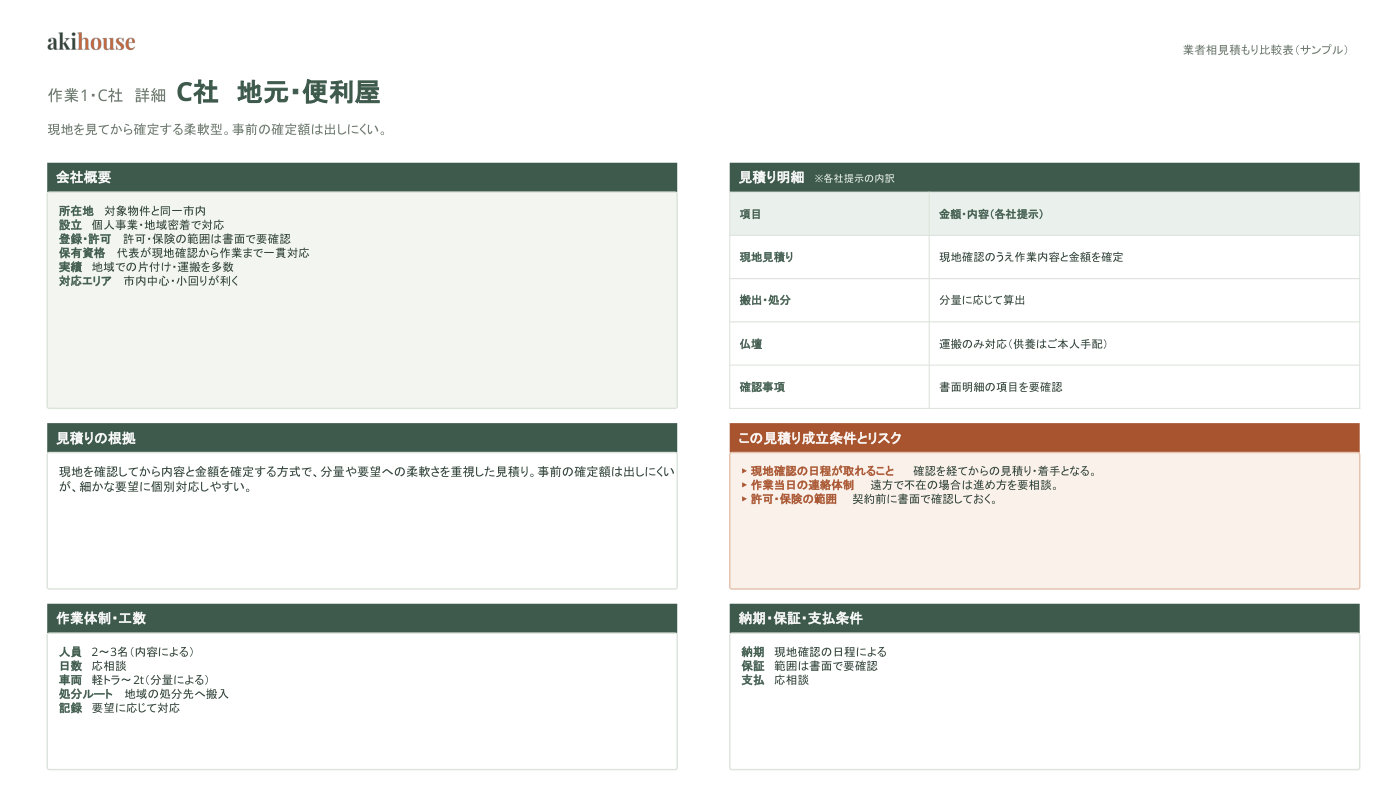This screenshot has height=788, width=1400.
Task: Click the 実績 地域での片付け・運搬を多数 row
Action: [146, 267]
